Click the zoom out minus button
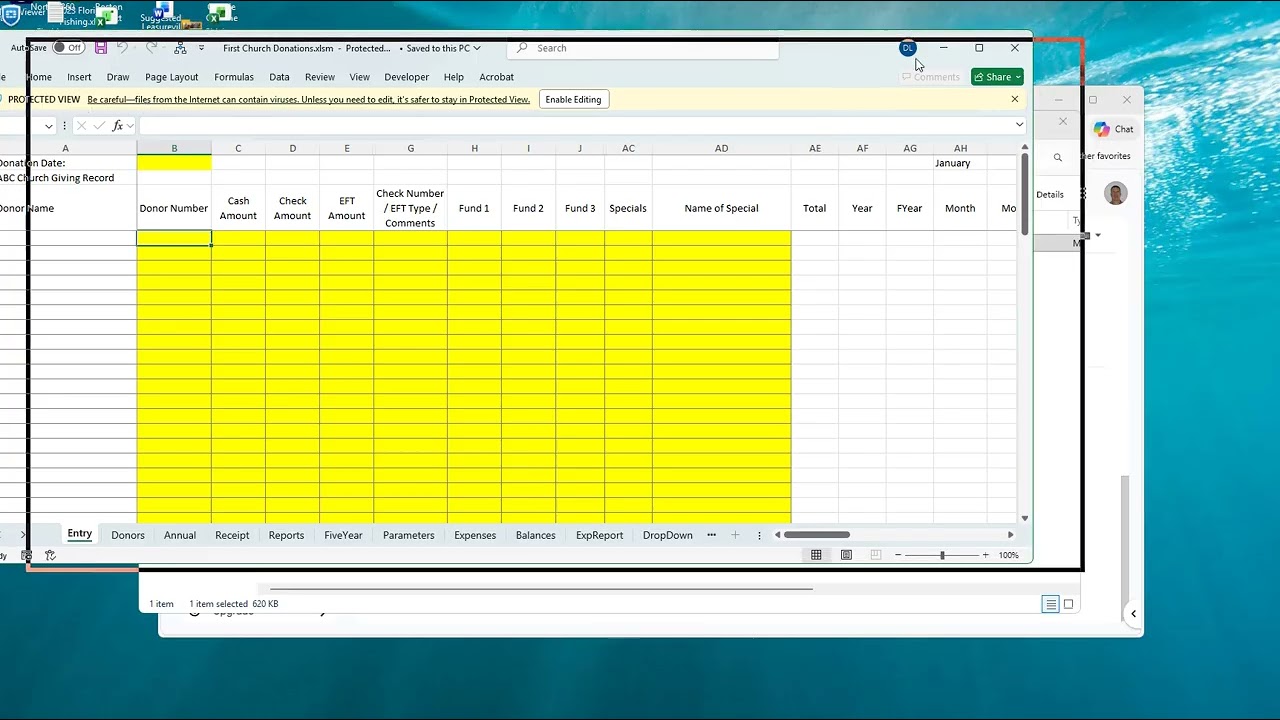This screenshot has width=1280, height=720. point(898,555)
